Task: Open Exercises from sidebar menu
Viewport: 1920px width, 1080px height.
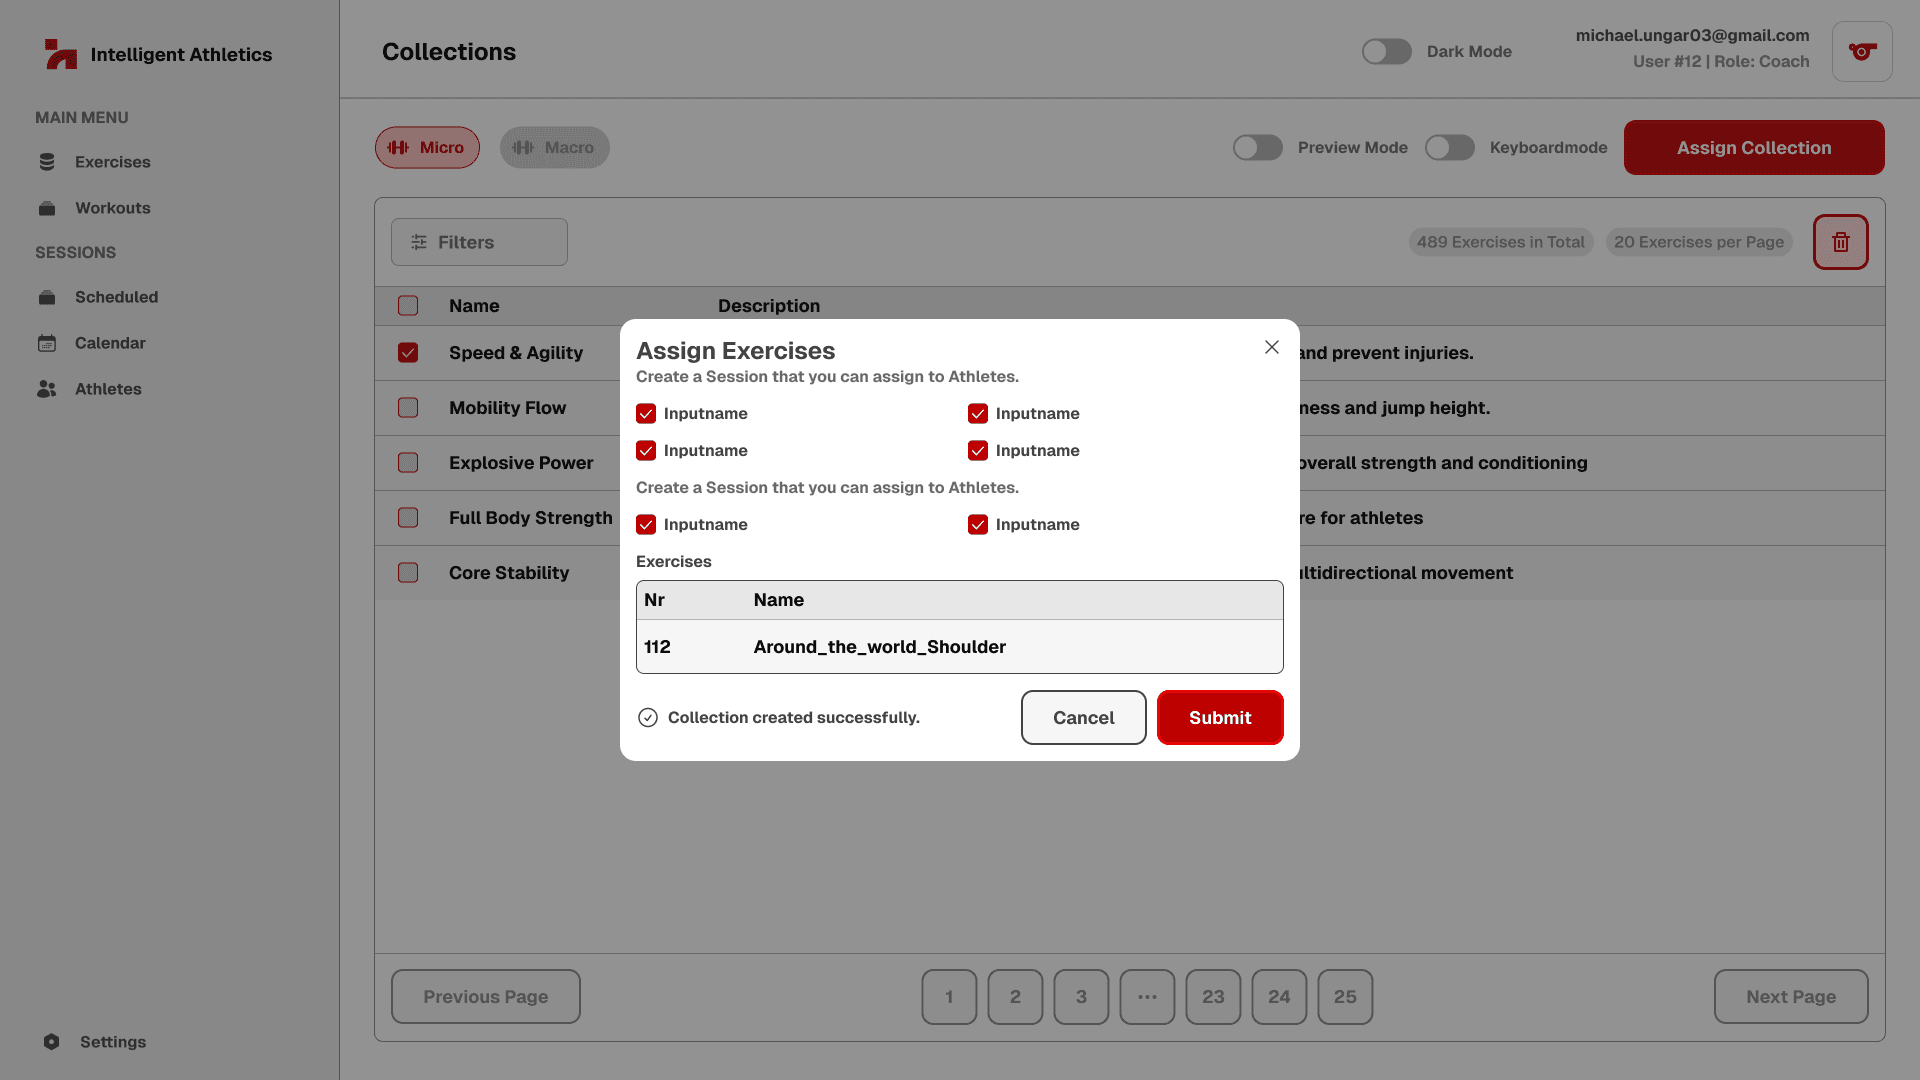Action: pyautogui.click(x=112, y=162)
